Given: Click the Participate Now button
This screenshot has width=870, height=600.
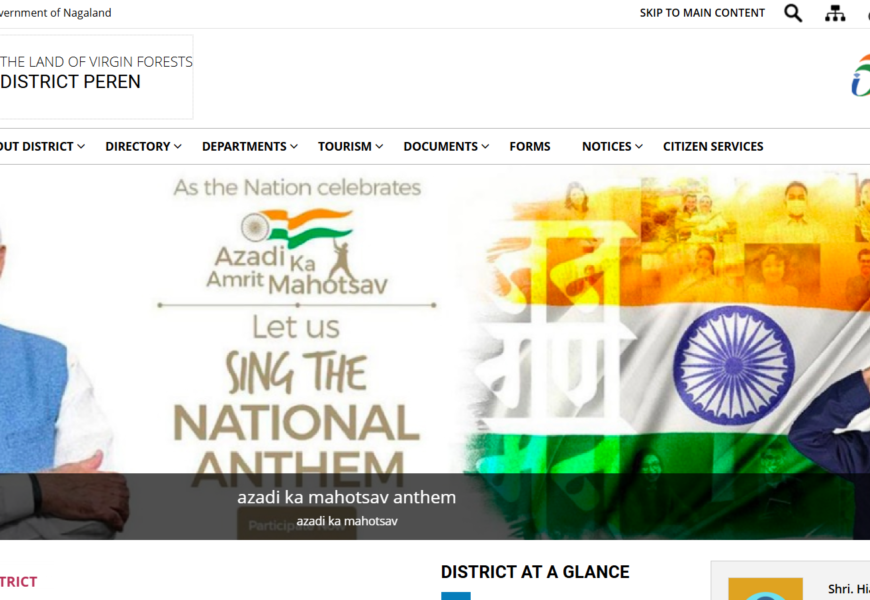Looking at the screenshot, I should pos(297,525).
